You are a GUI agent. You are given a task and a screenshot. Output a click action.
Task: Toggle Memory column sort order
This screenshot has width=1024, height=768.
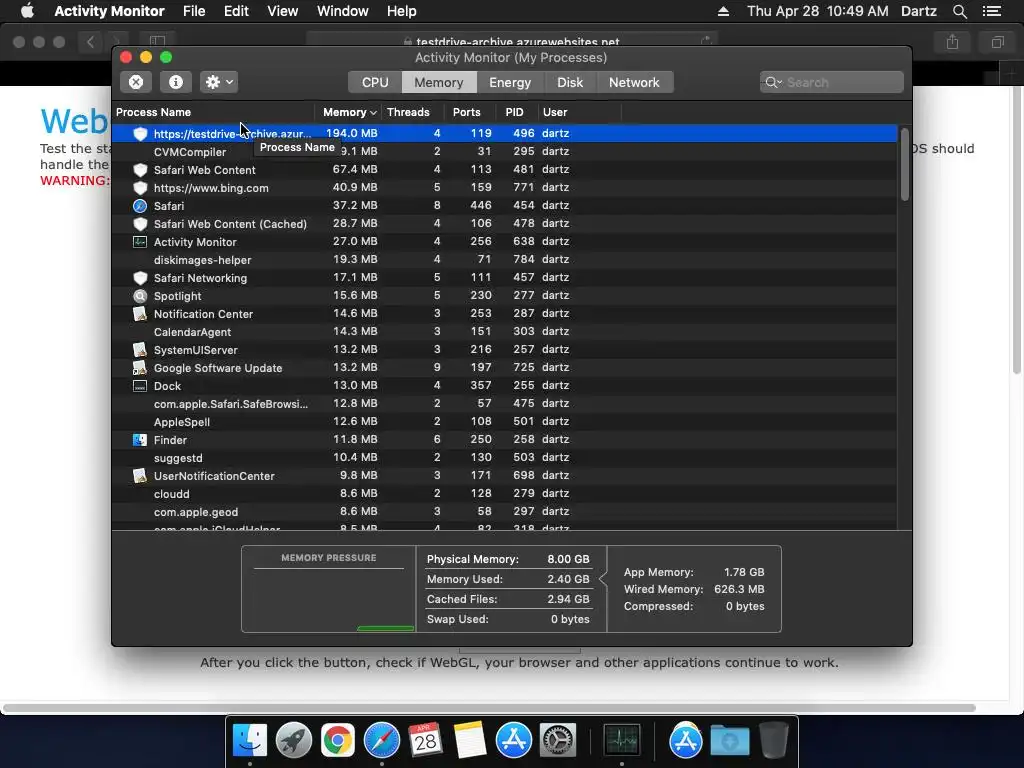347,112
